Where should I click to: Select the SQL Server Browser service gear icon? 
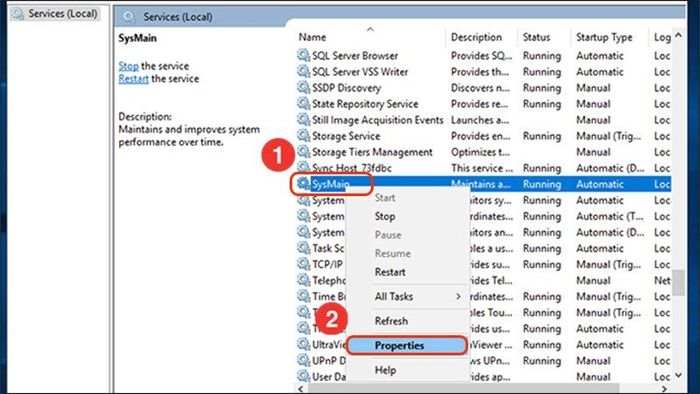click(x=304, y=55)
